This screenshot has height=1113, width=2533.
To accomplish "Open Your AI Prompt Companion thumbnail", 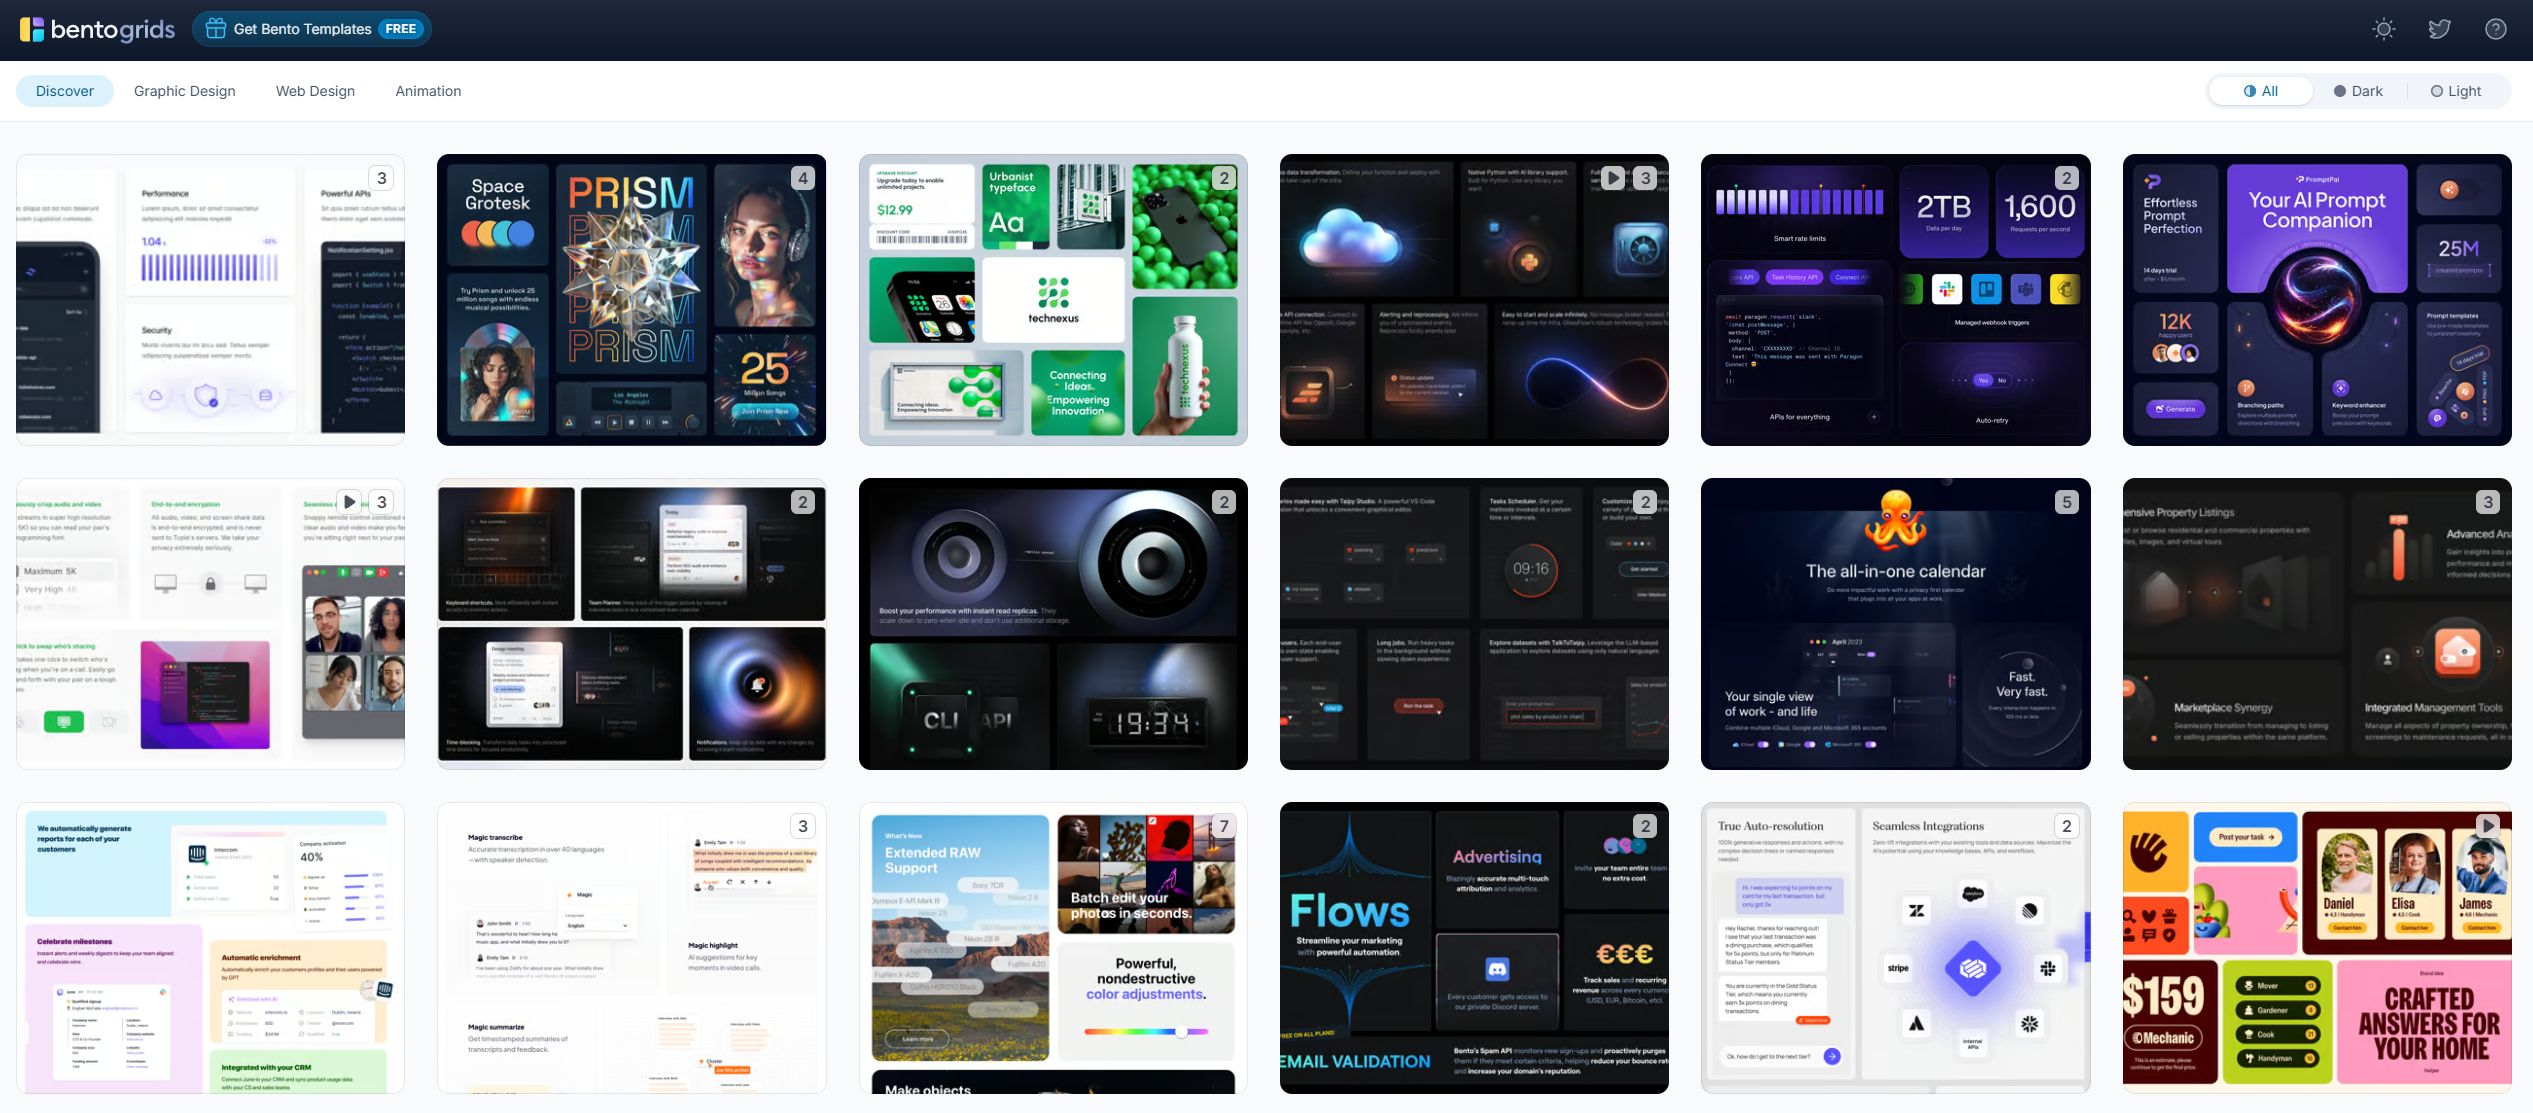I will pos(2316,300).
